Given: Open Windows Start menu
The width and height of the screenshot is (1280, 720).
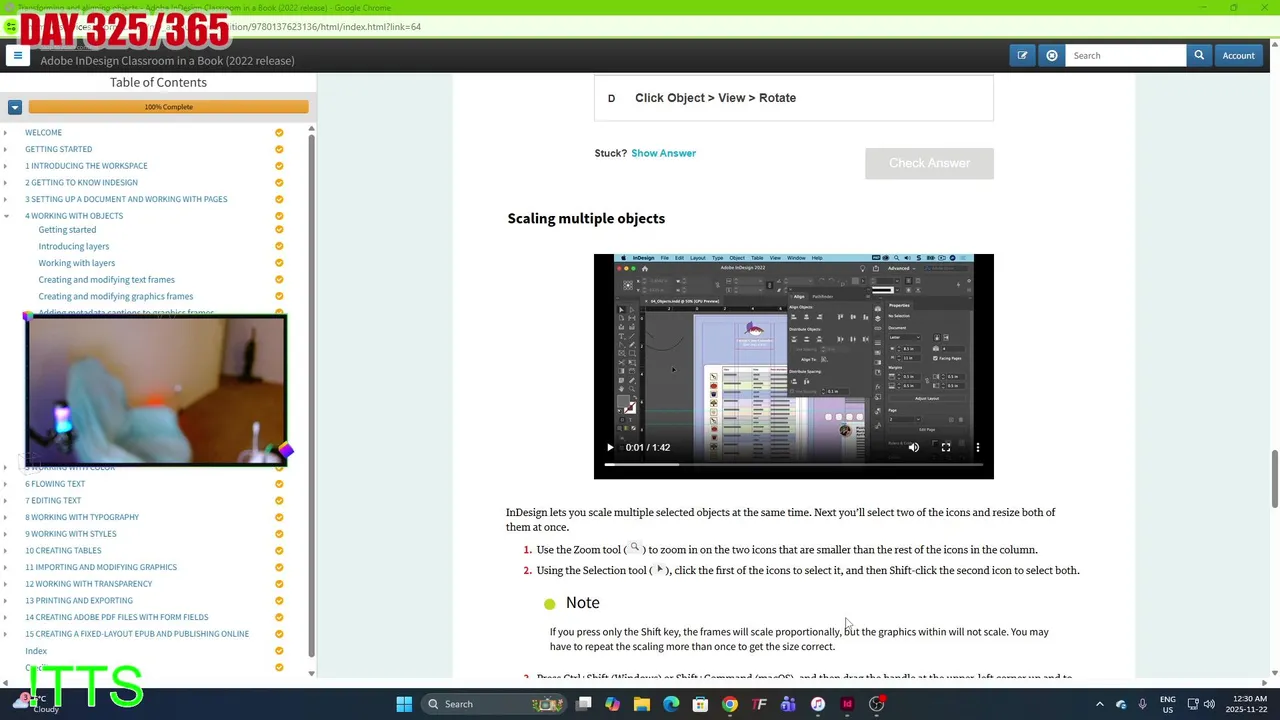Looking at the screenshot, I should pos(404,704).
